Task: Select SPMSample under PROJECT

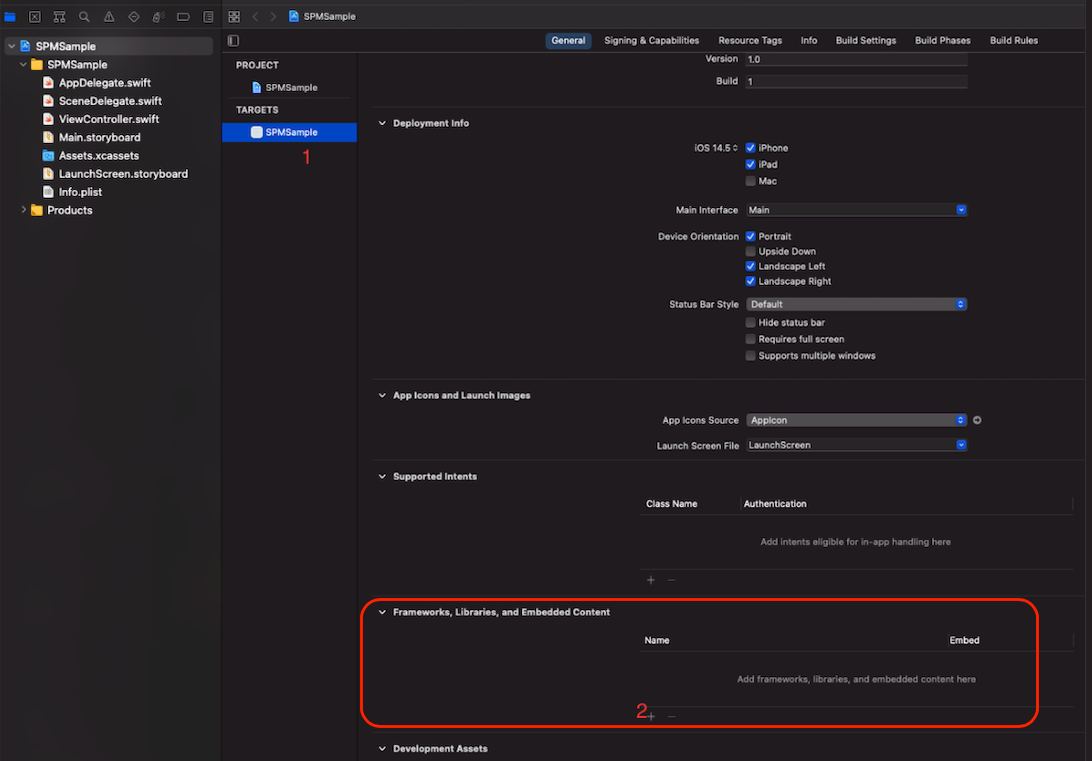Action: [290, 88]
